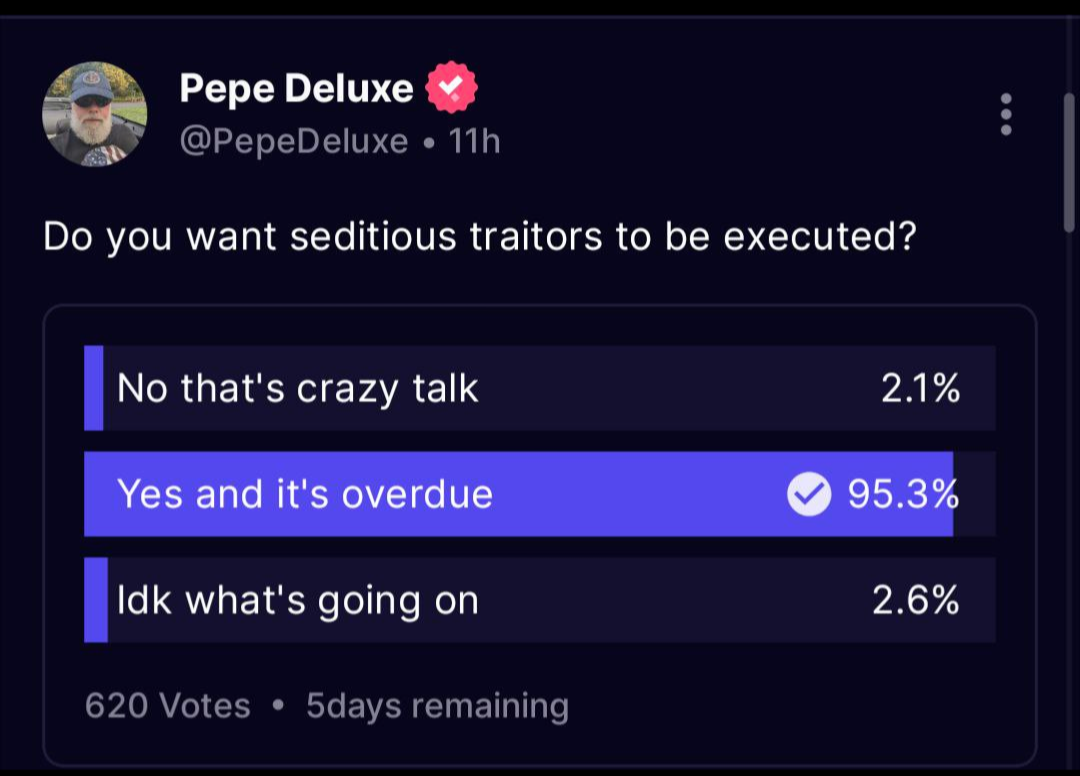
Task: Click the 11h post timestamp
Action: point(474,142)
